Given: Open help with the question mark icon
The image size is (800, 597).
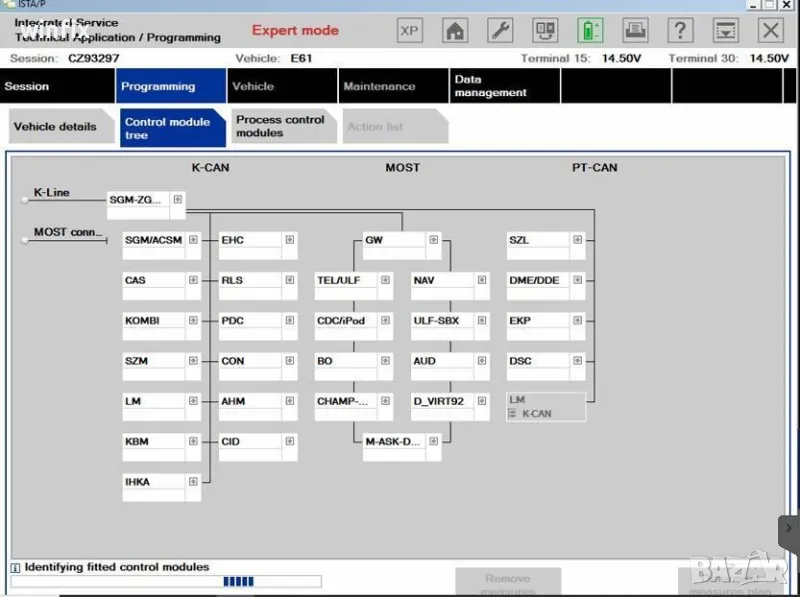Looking at the screenshot, I should coord(681,30).
